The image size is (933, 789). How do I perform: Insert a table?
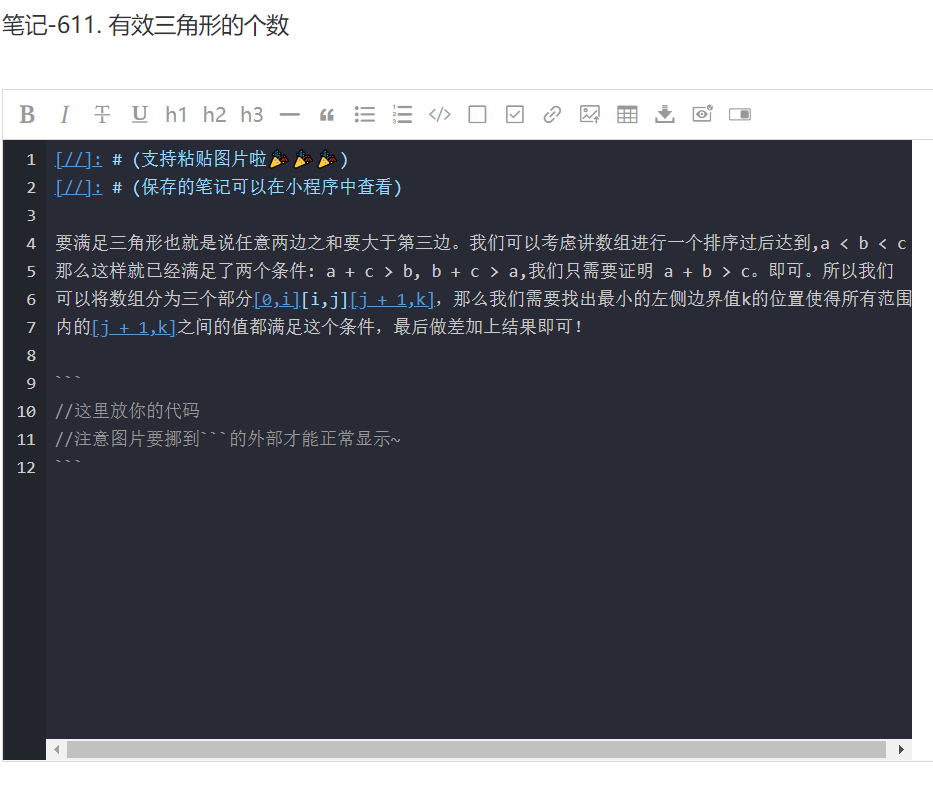(626, 114)
